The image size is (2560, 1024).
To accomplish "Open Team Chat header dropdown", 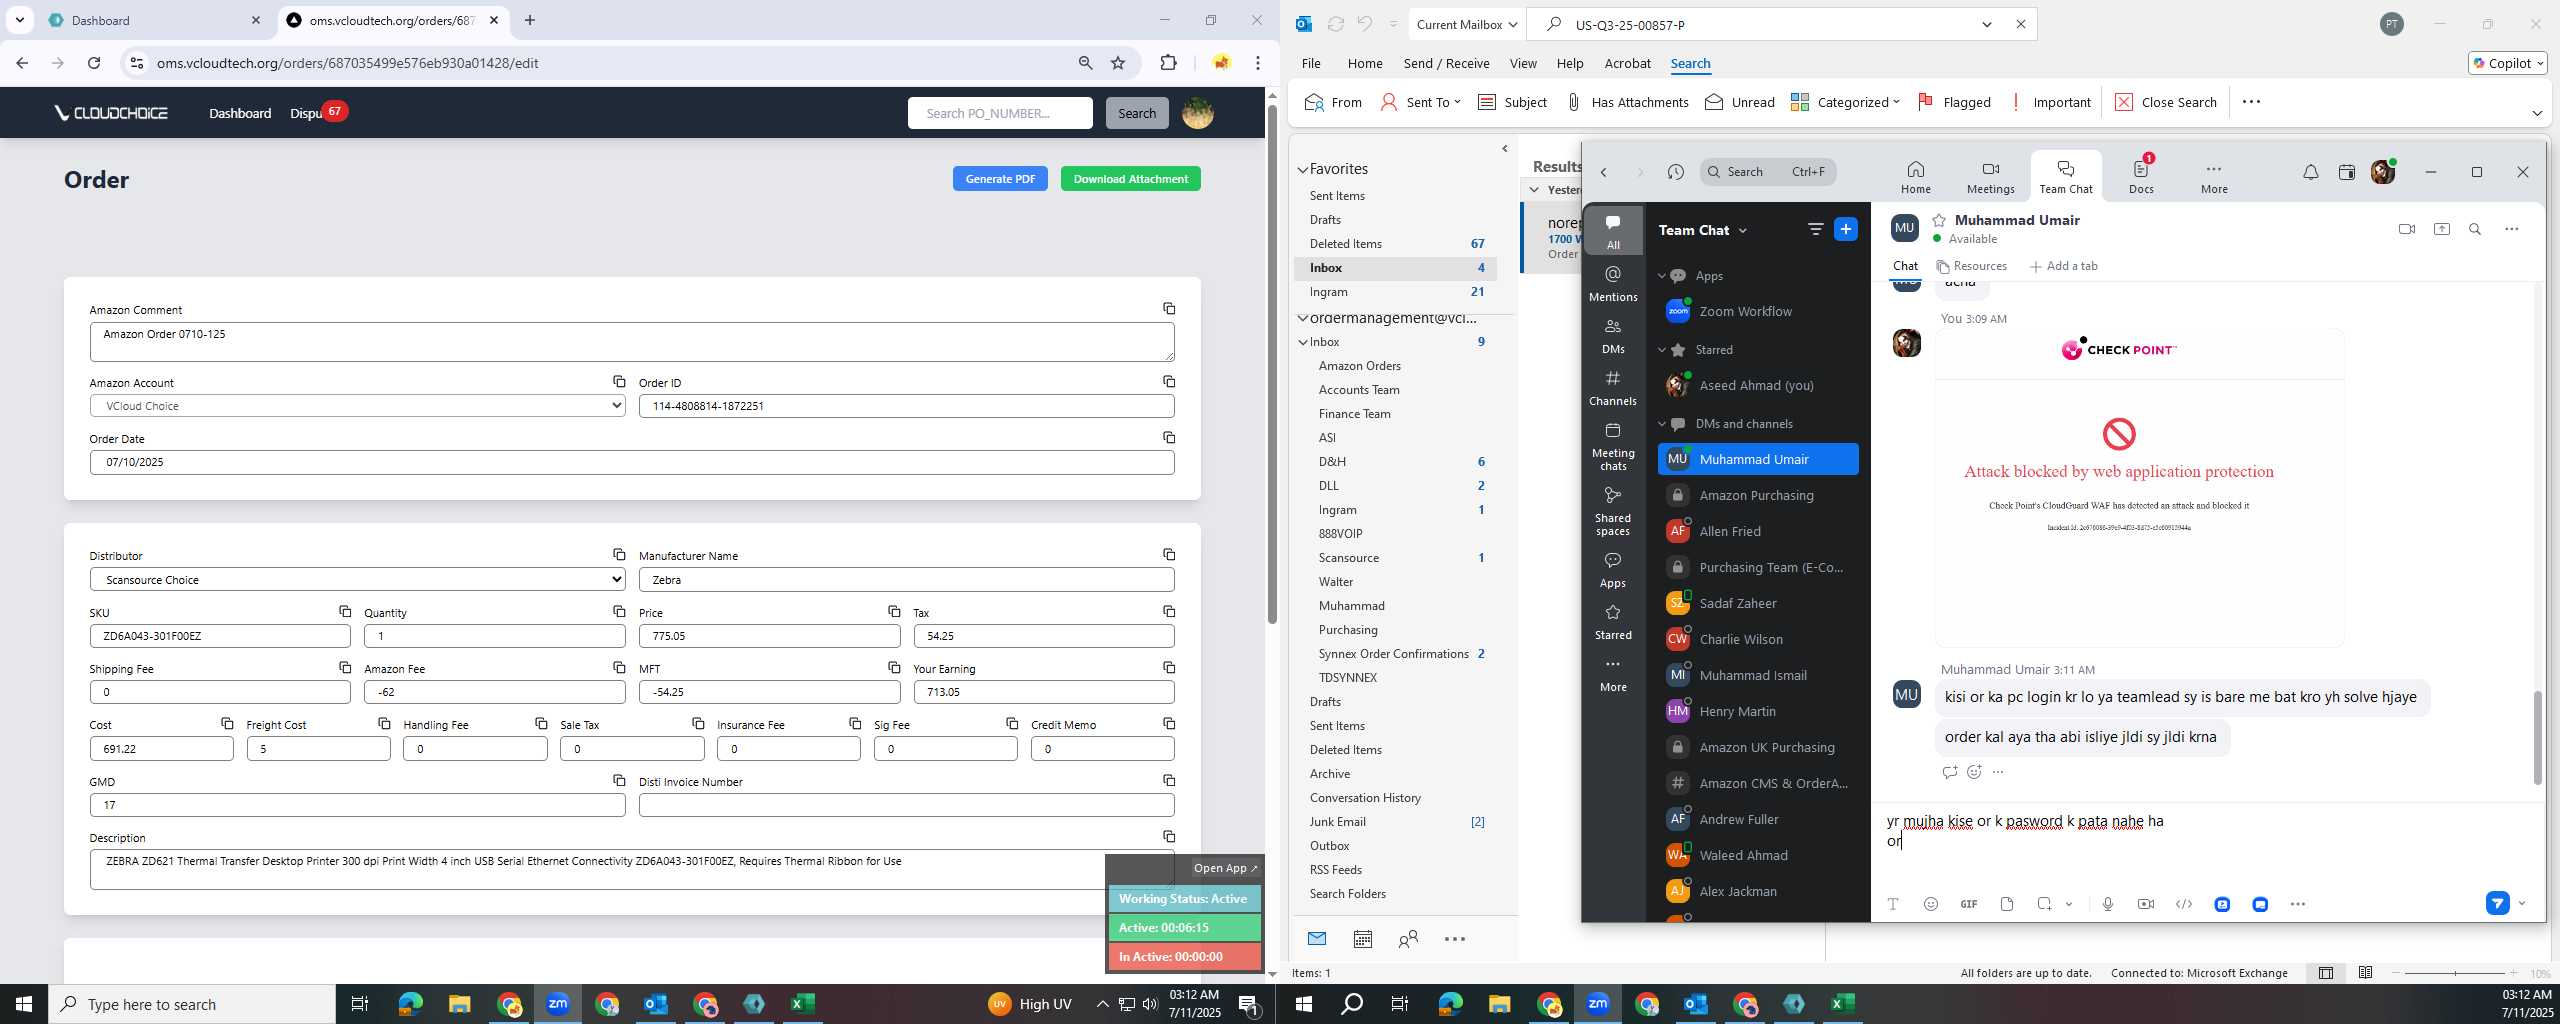I will 1743,230.
